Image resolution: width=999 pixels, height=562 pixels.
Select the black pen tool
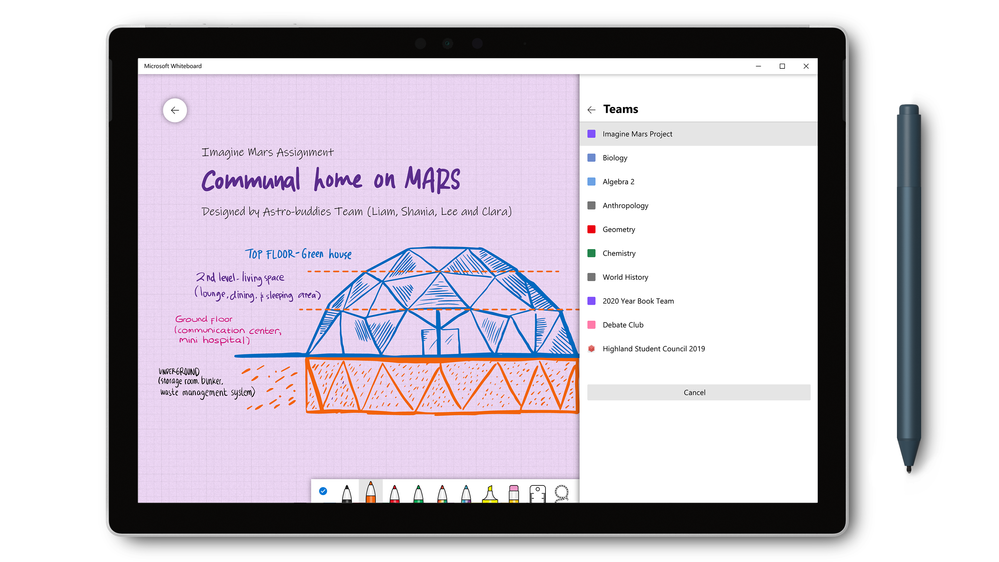click(x=347, y=493)
